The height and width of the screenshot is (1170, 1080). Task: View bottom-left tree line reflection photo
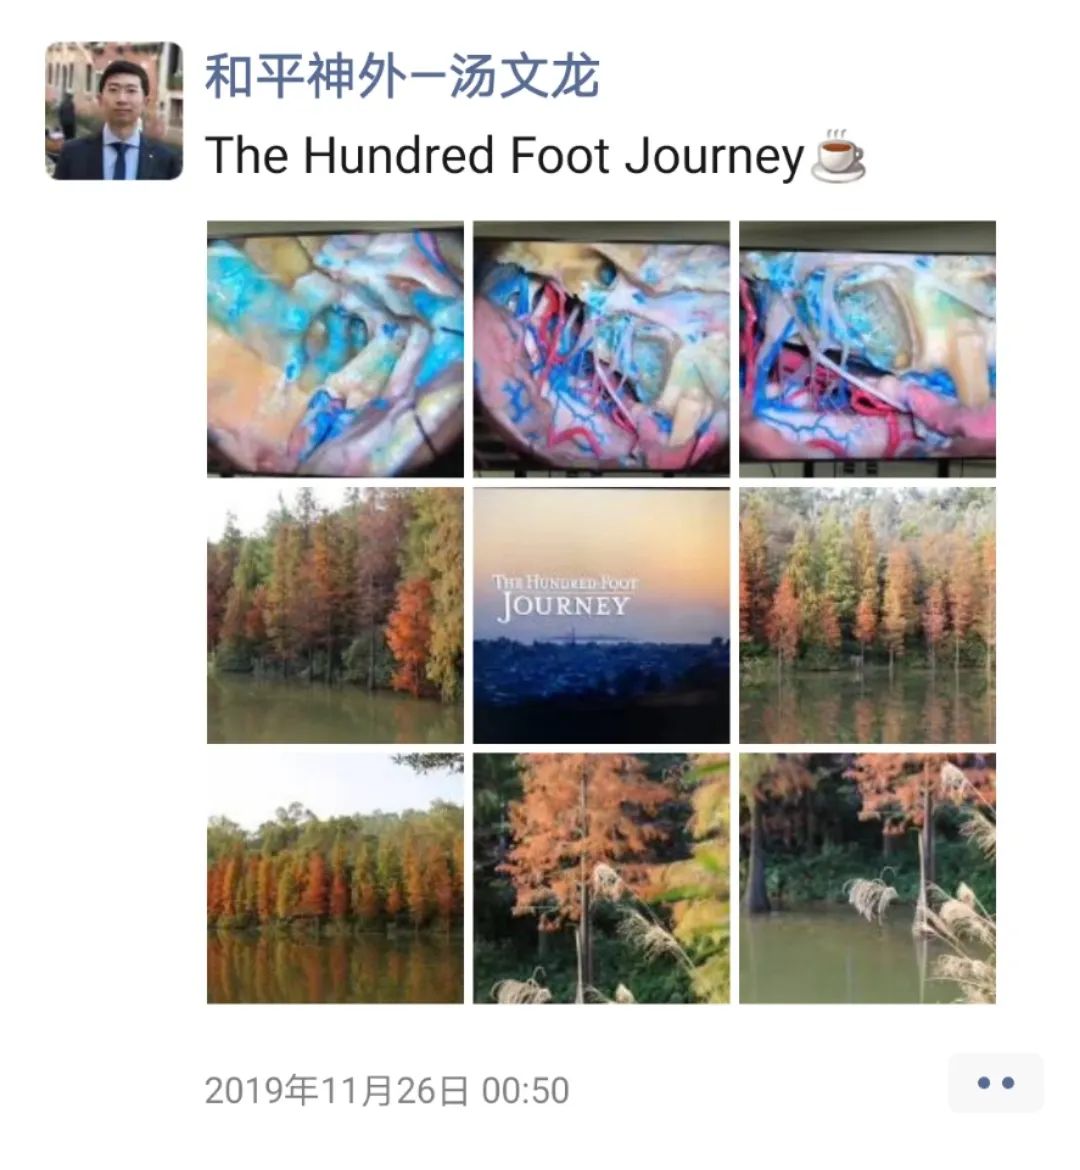(x=335, y=878)
